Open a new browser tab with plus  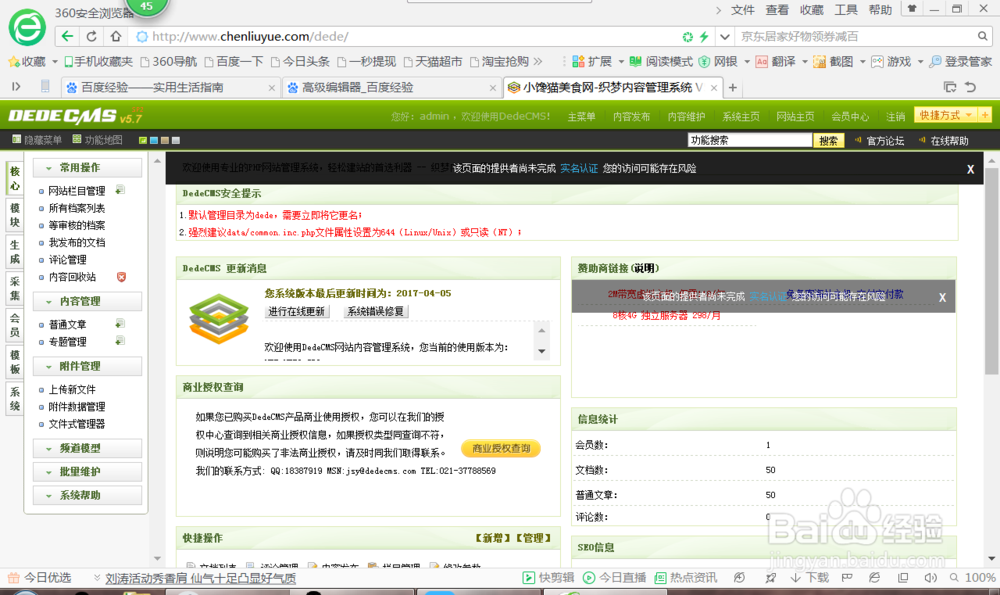point(733,87)
